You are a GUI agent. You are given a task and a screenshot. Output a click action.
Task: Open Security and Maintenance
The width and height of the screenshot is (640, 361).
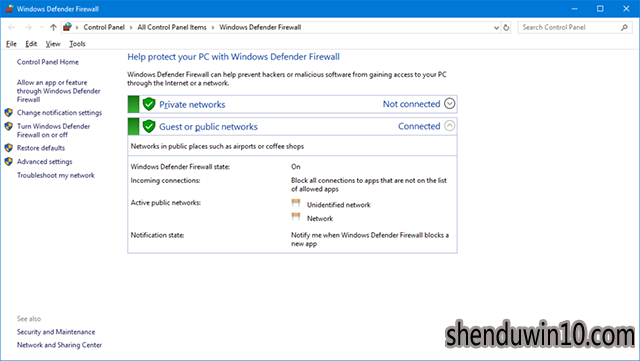(x=56, y=332)
